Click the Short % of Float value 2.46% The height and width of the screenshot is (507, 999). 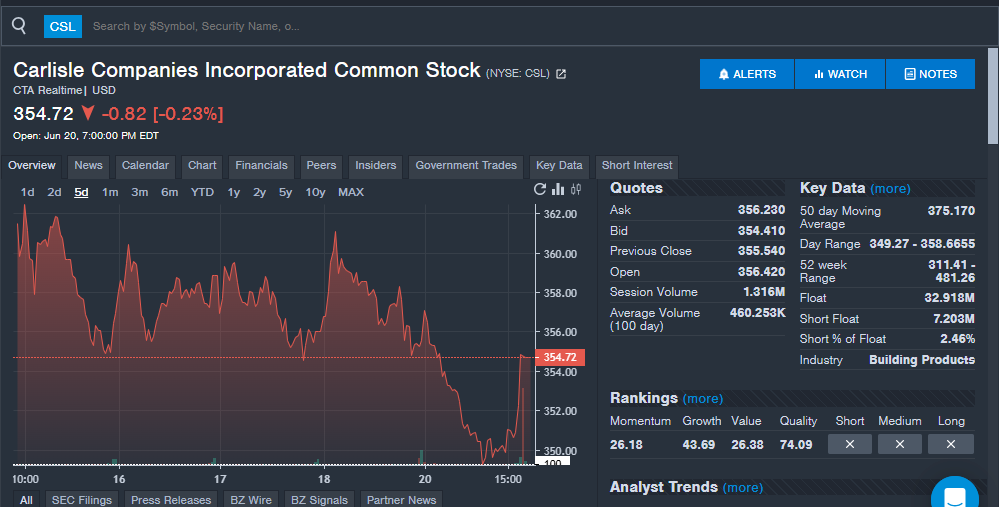pos(958,339)
